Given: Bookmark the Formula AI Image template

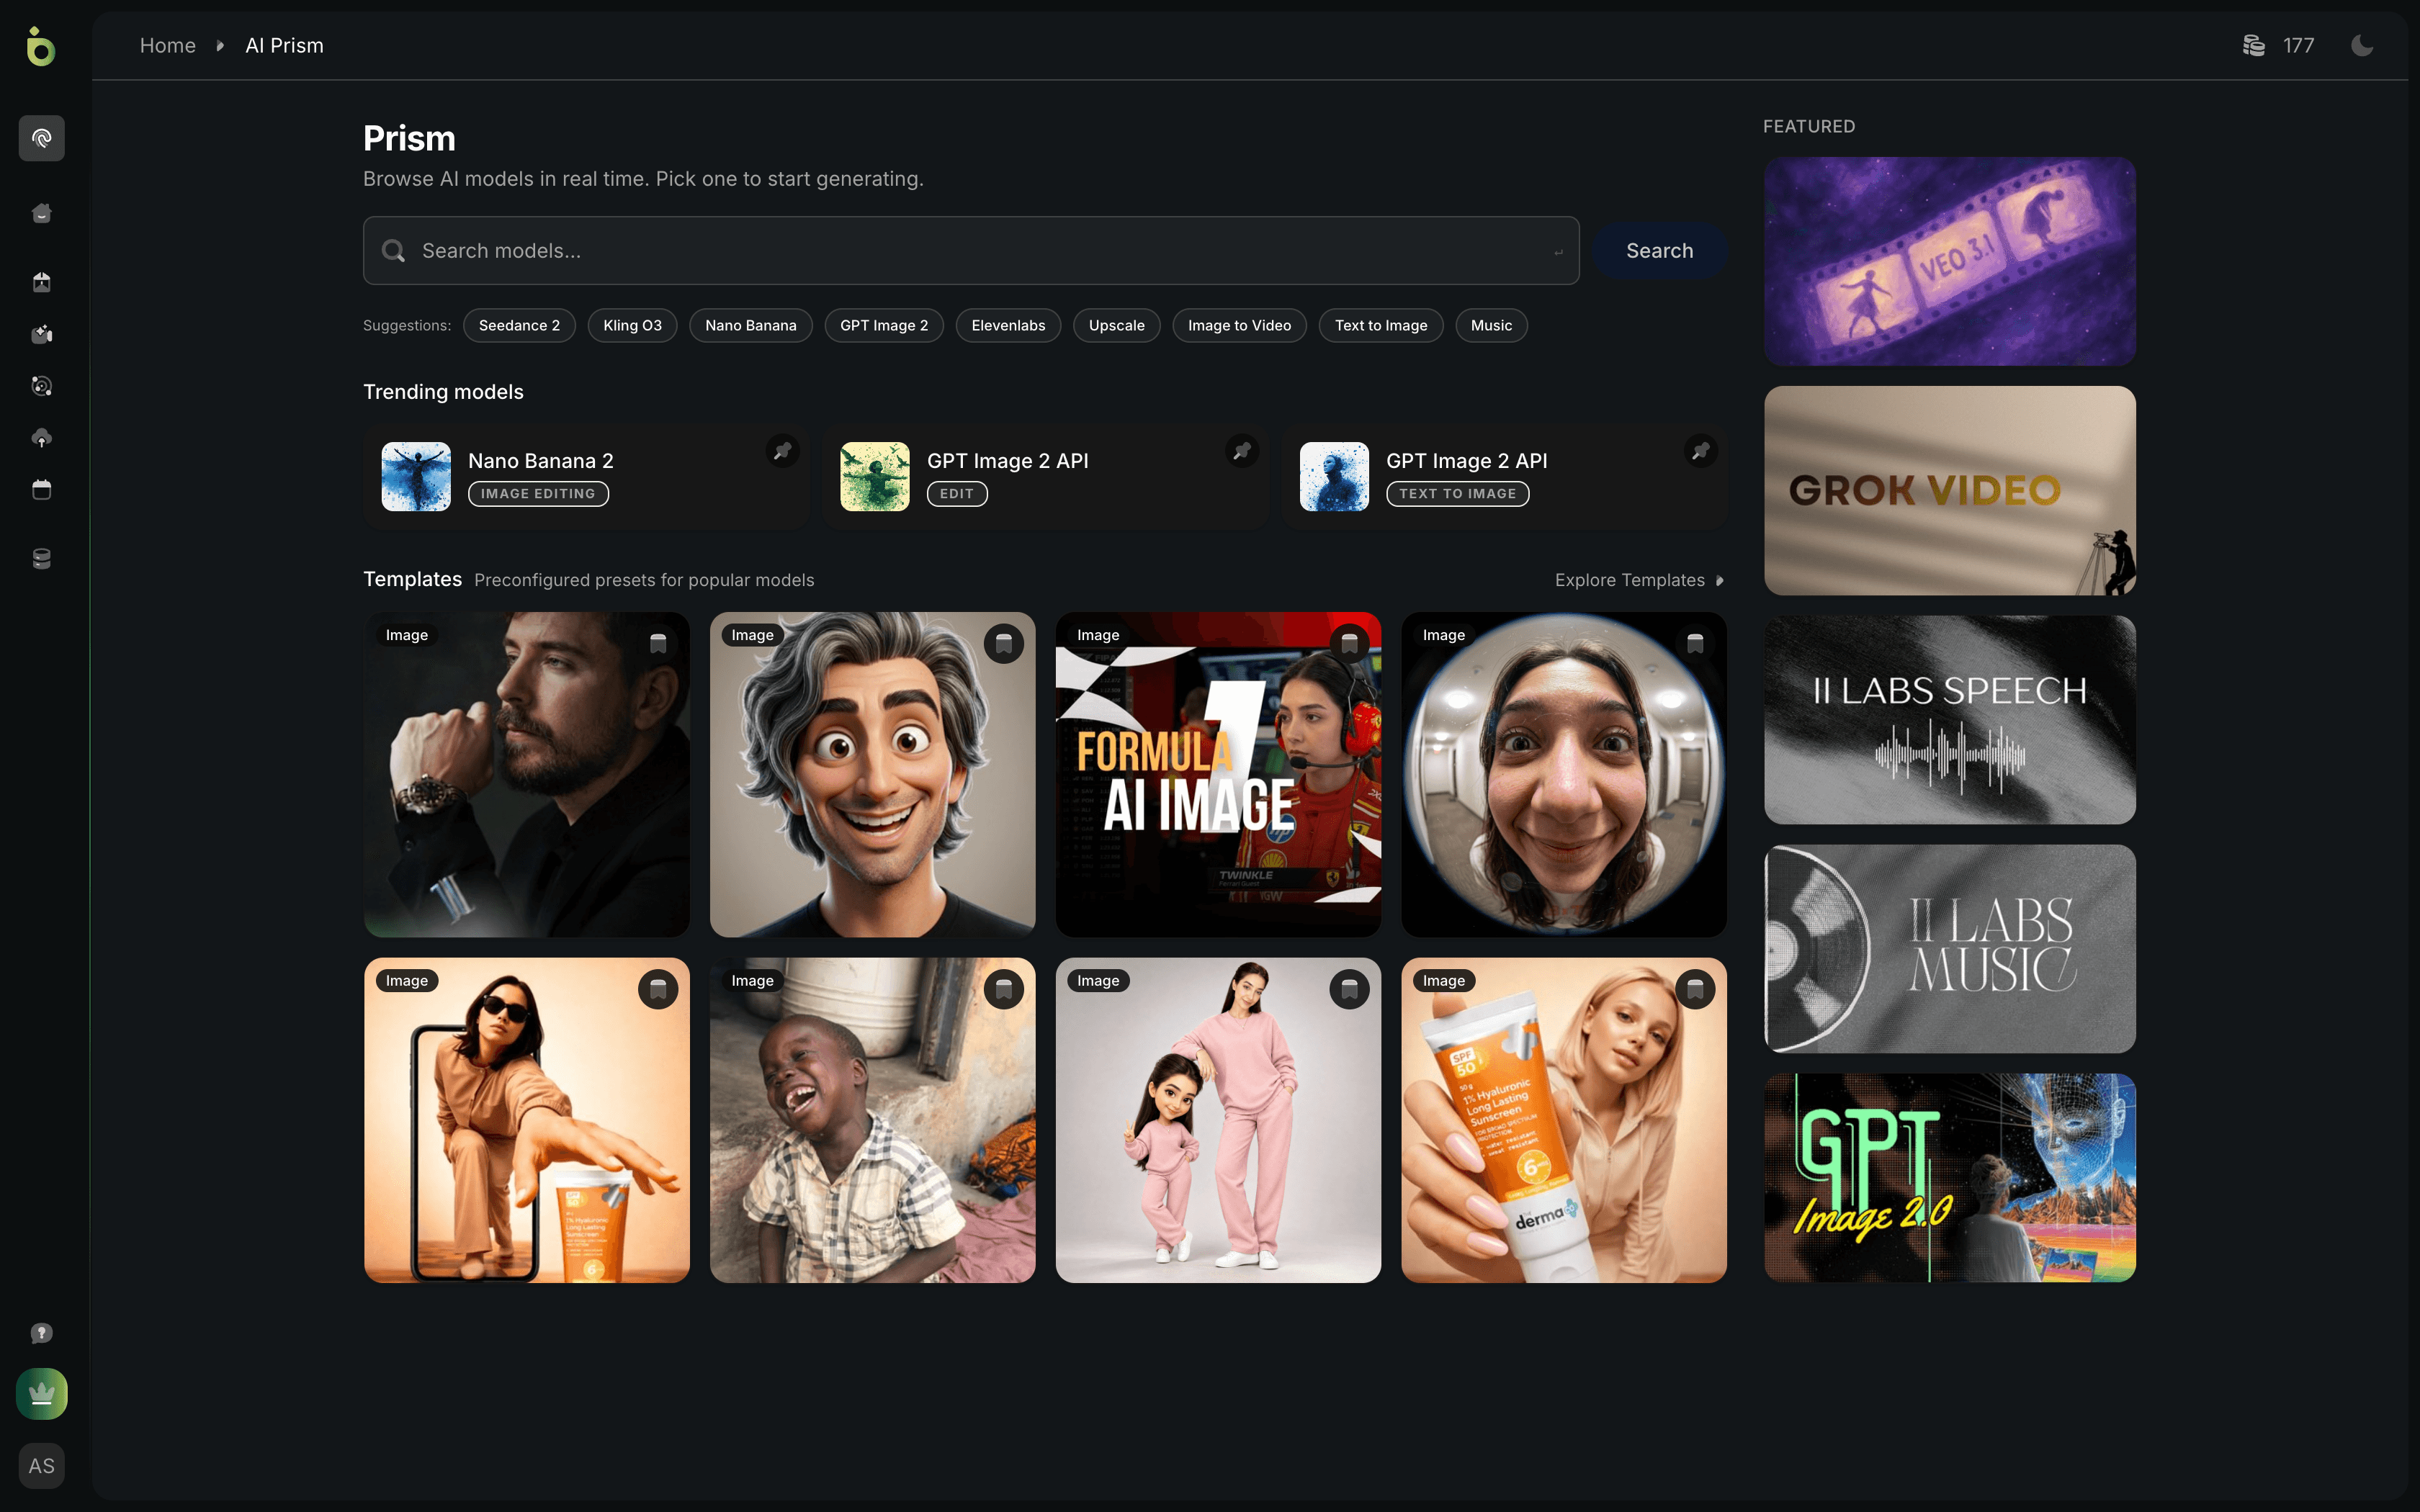Looking at the screenshot, I should click(x=1349, y=643).
